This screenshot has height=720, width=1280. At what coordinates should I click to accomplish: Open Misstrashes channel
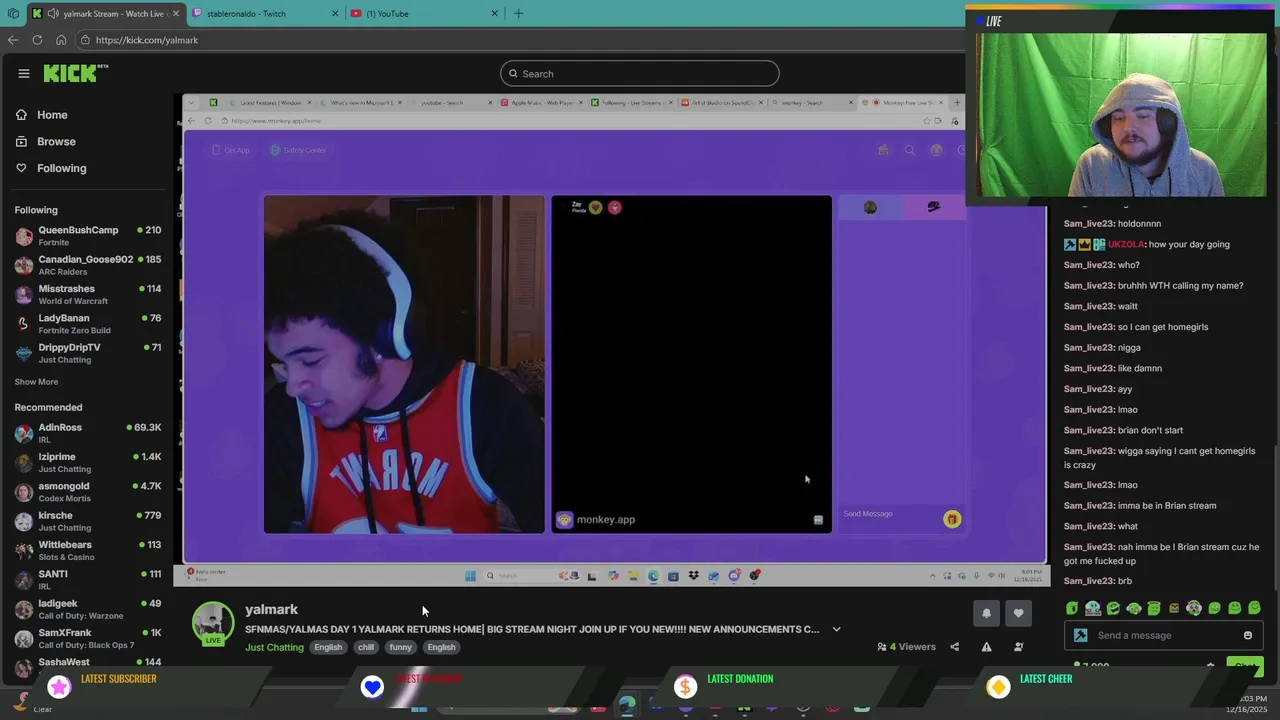coord(88,294)
